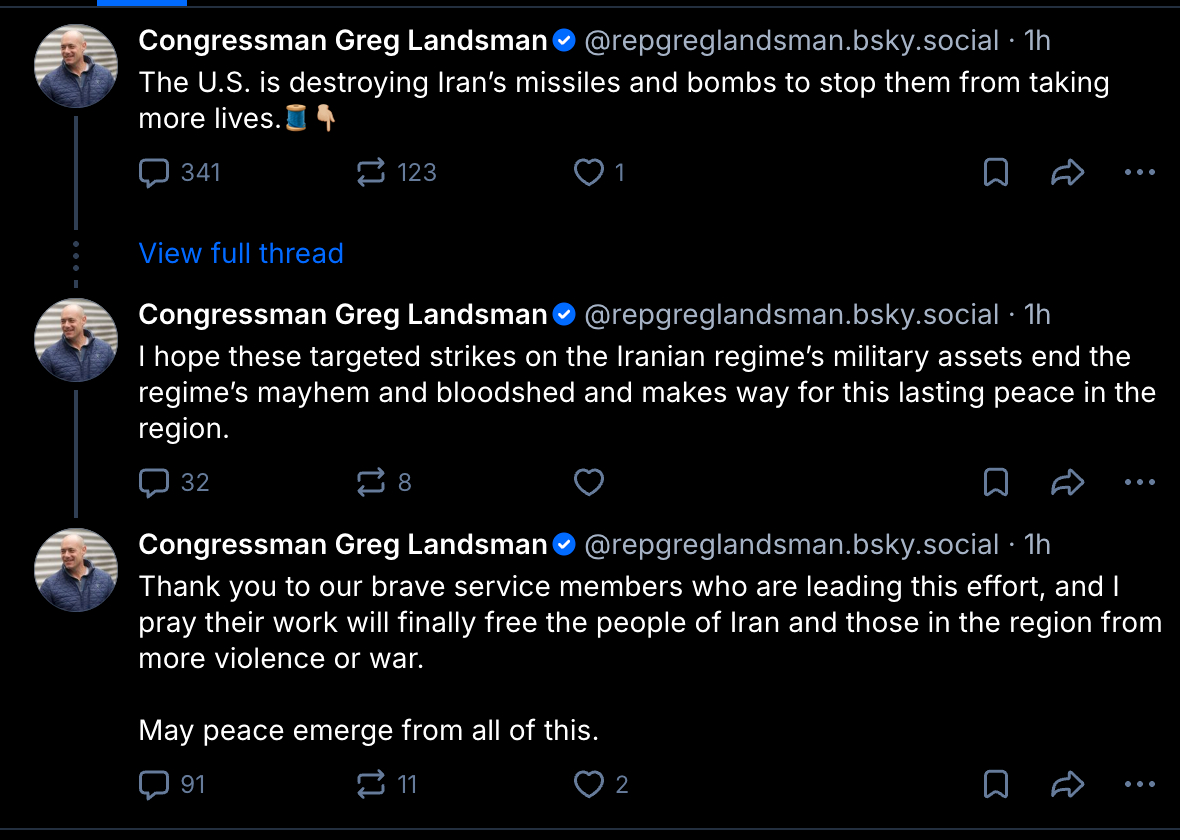The height and width of the screenshot is (840, 1180).
Task: Open the View full thread link
Action: point(241,254)
